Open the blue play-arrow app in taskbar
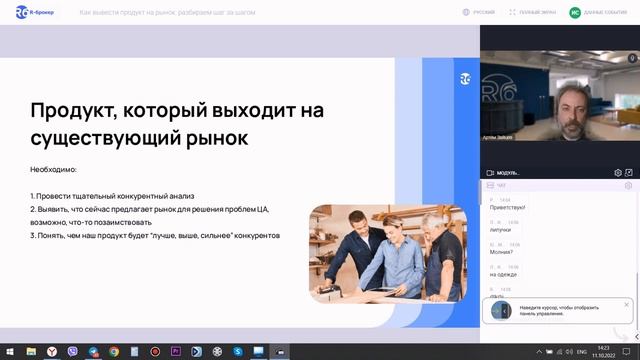Screen dimensions: 640x360 pos(196,351)
